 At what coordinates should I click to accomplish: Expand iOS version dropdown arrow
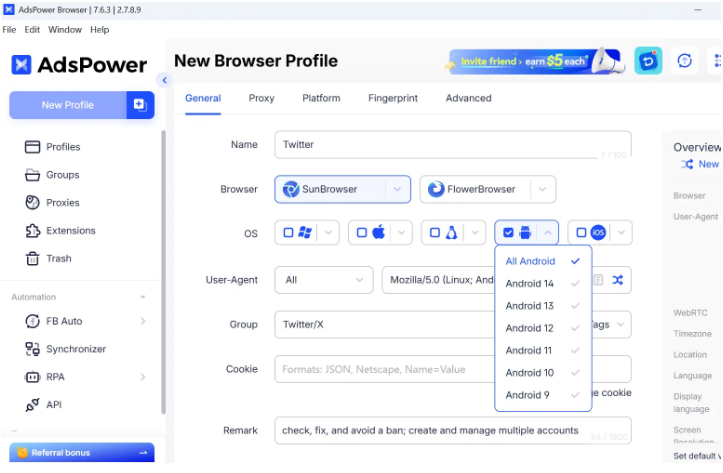[621, 233]
